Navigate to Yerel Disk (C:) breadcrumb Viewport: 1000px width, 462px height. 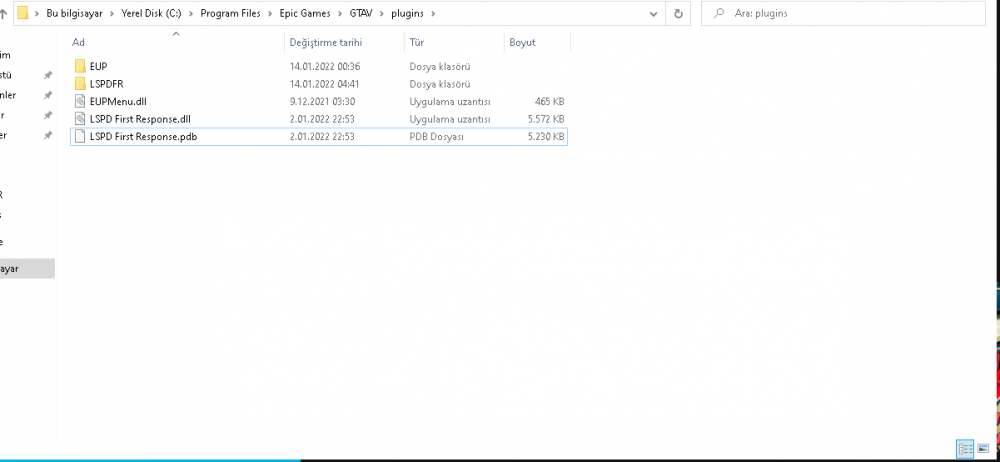(151, 13)
